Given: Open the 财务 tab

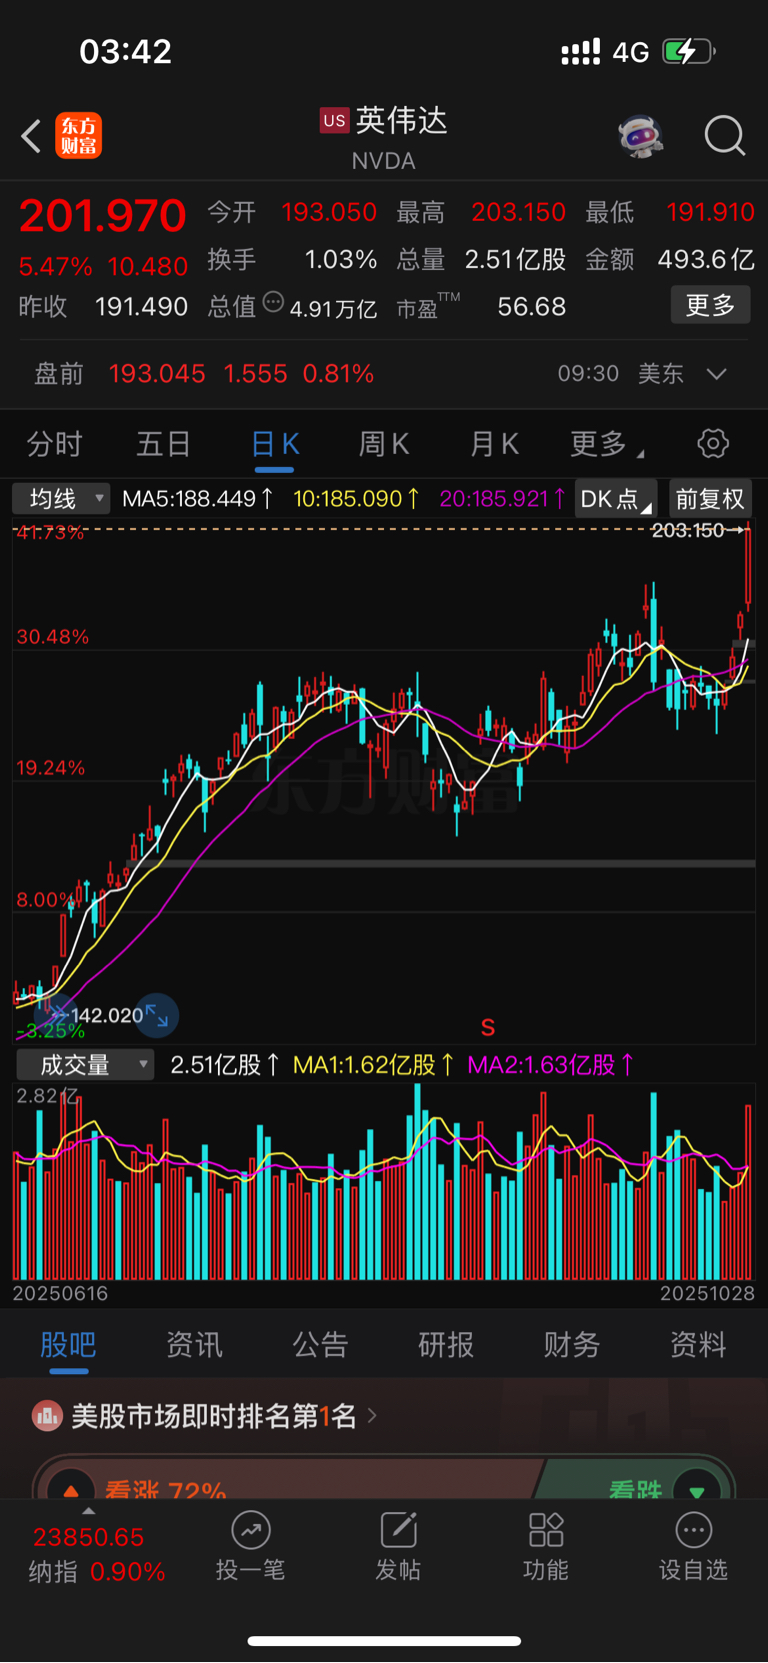Looking at the screenshot, I should [572, 1345].
